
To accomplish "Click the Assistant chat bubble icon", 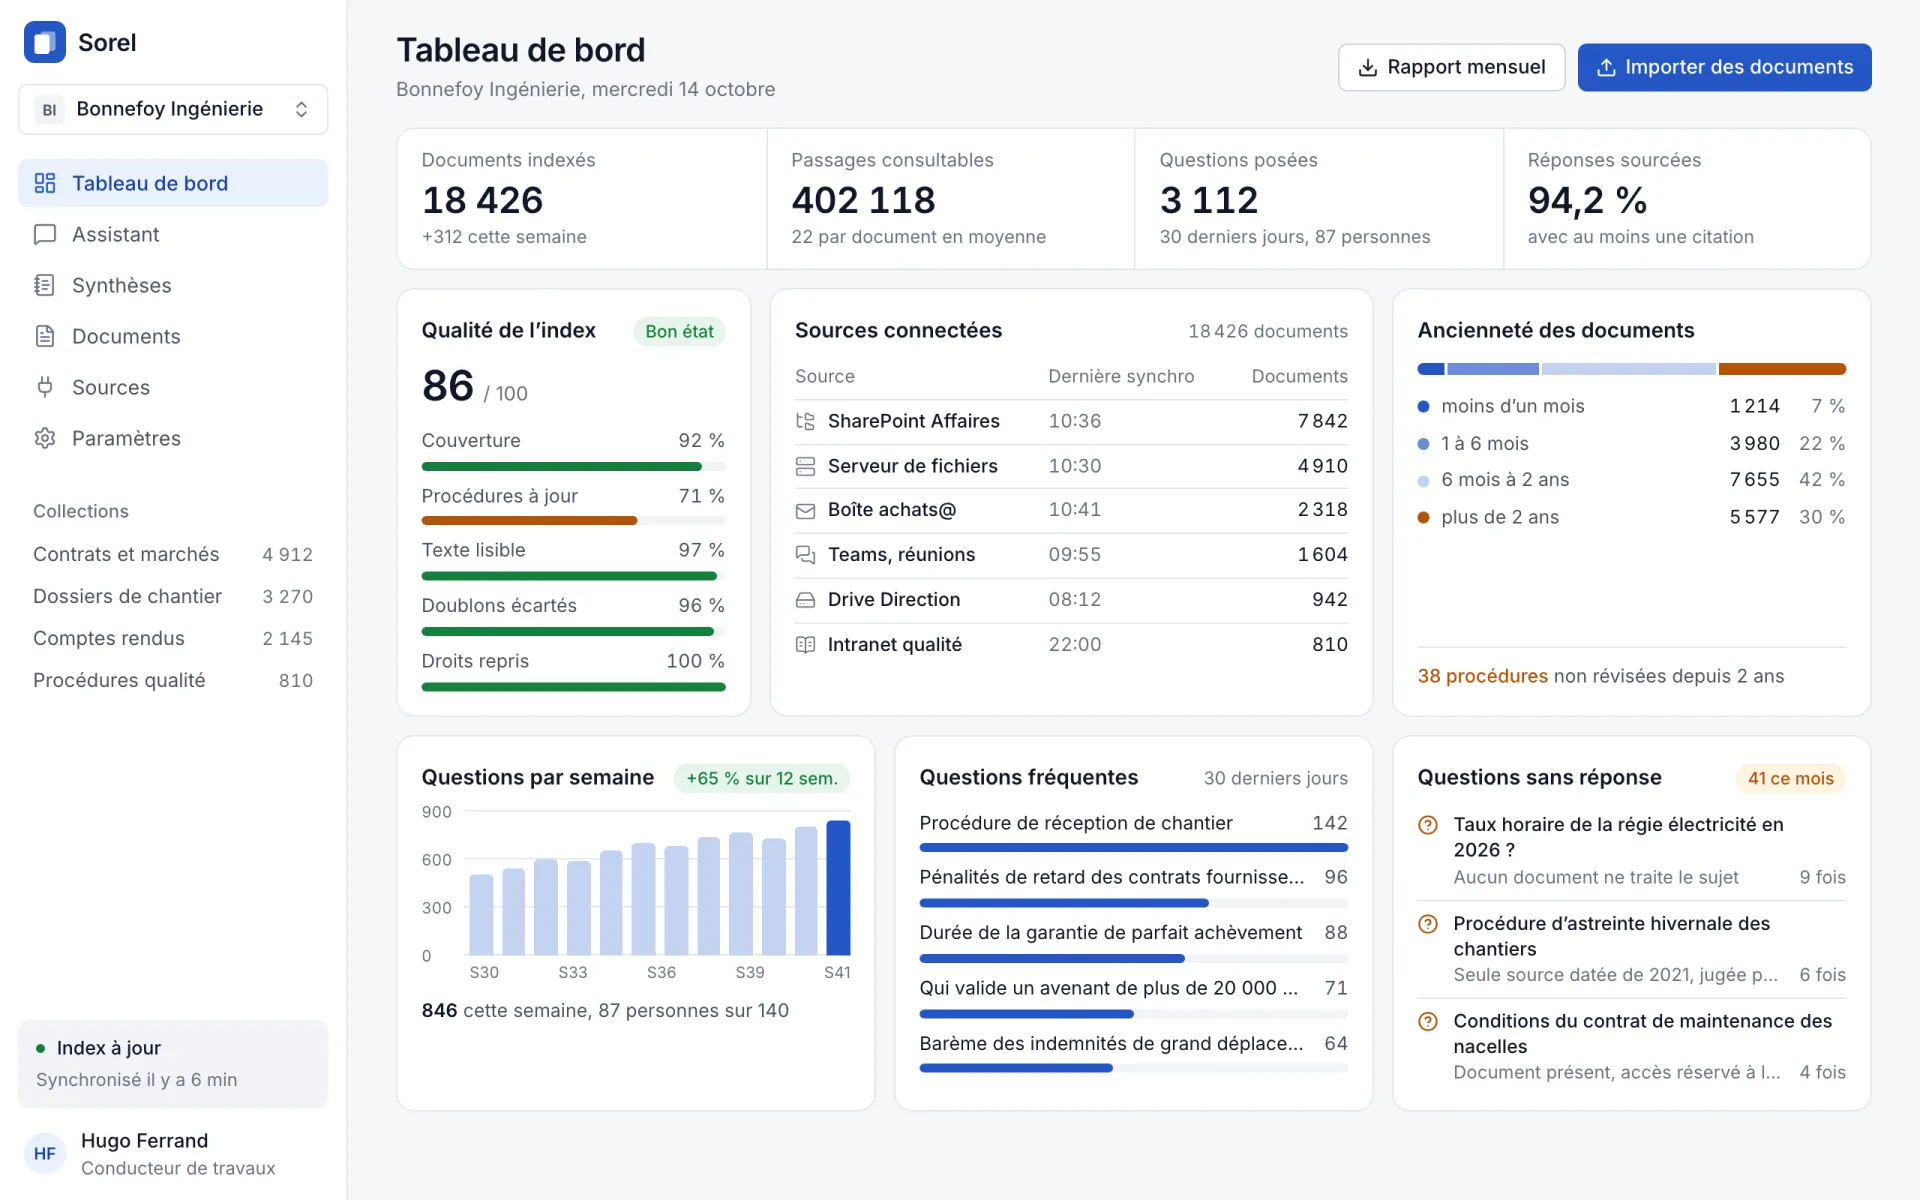I will click(45, 234).
